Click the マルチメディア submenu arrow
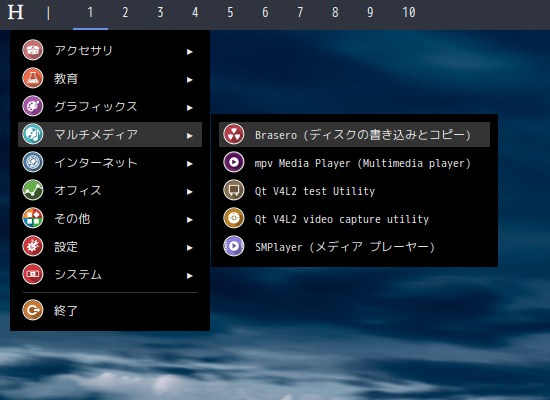The image size is (550, 400). click(x=190, y=136)
